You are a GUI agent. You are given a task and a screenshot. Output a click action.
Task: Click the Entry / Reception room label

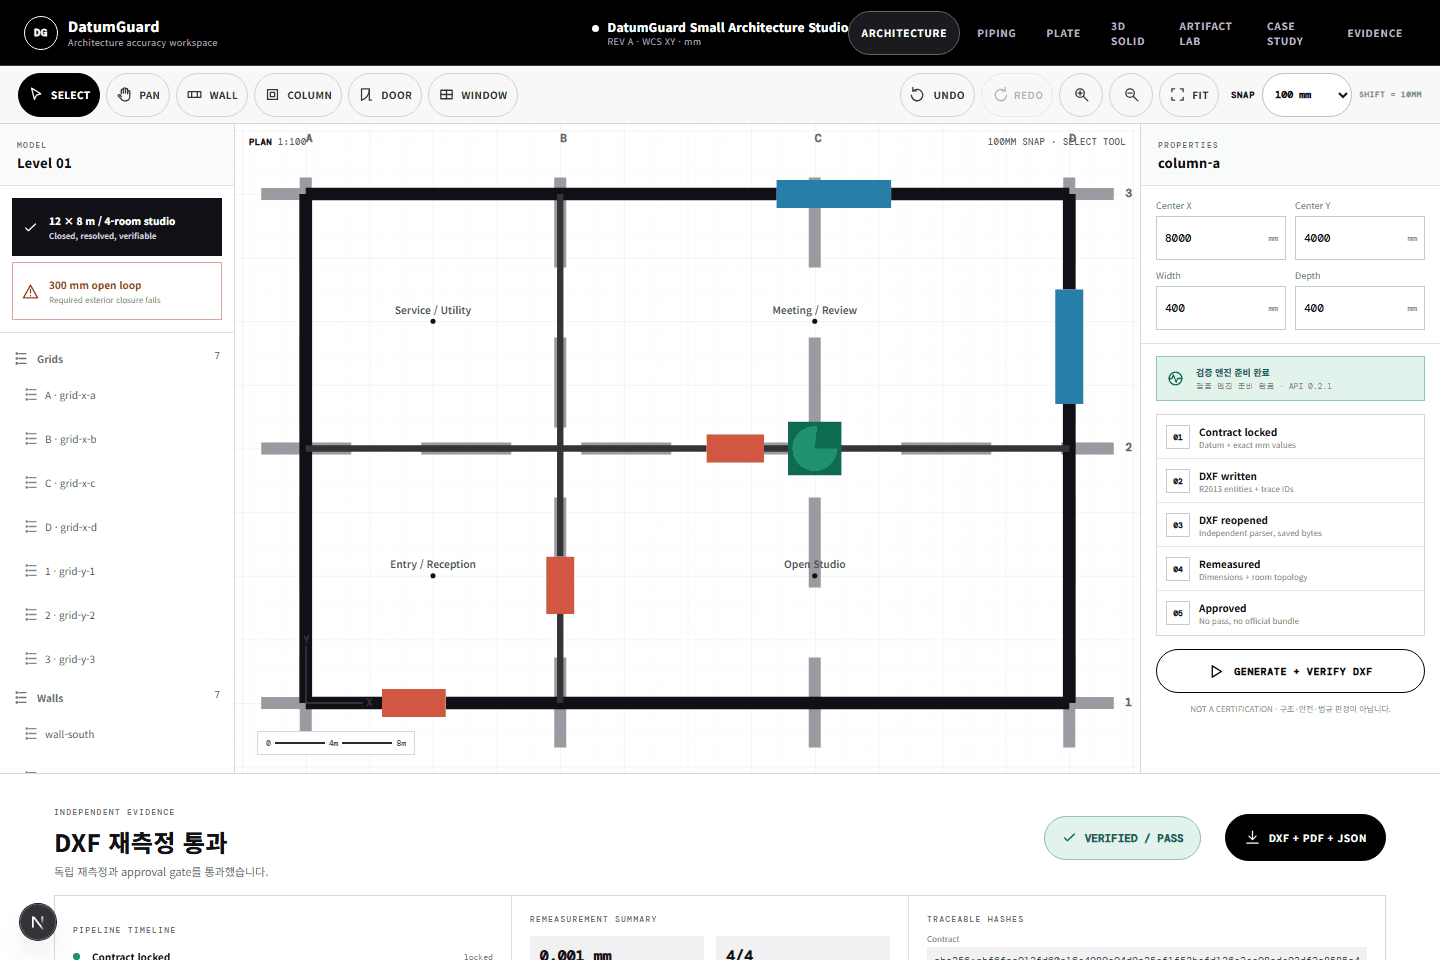click(433, 564)
